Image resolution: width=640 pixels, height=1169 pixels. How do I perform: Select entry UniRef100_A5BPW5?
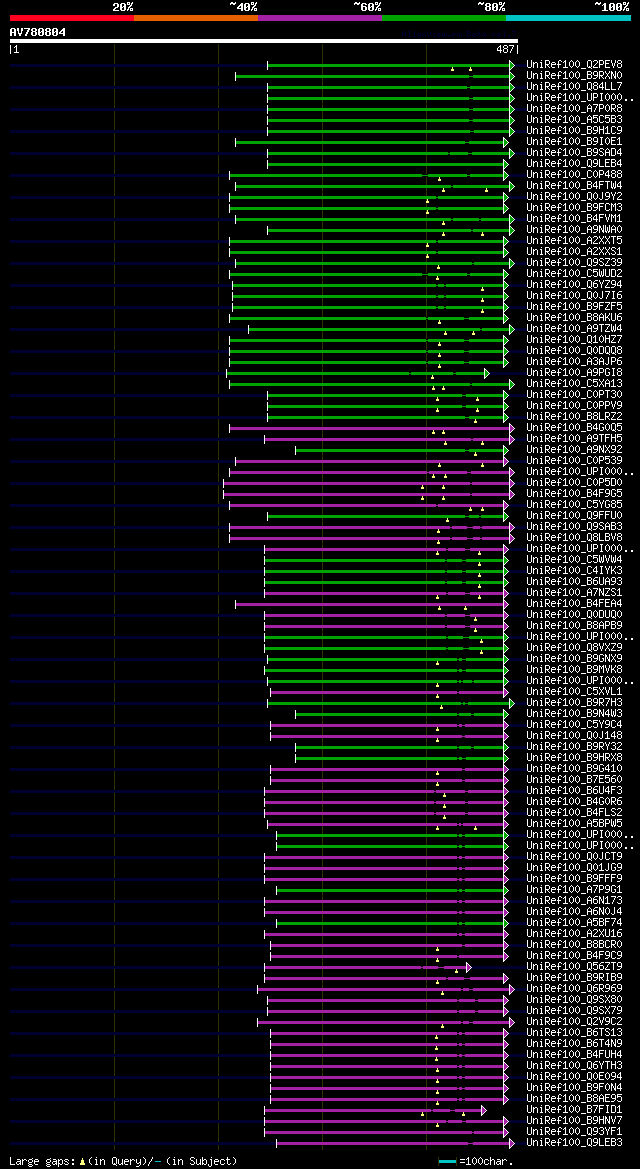pyautogui.click(x=574, y=823)
